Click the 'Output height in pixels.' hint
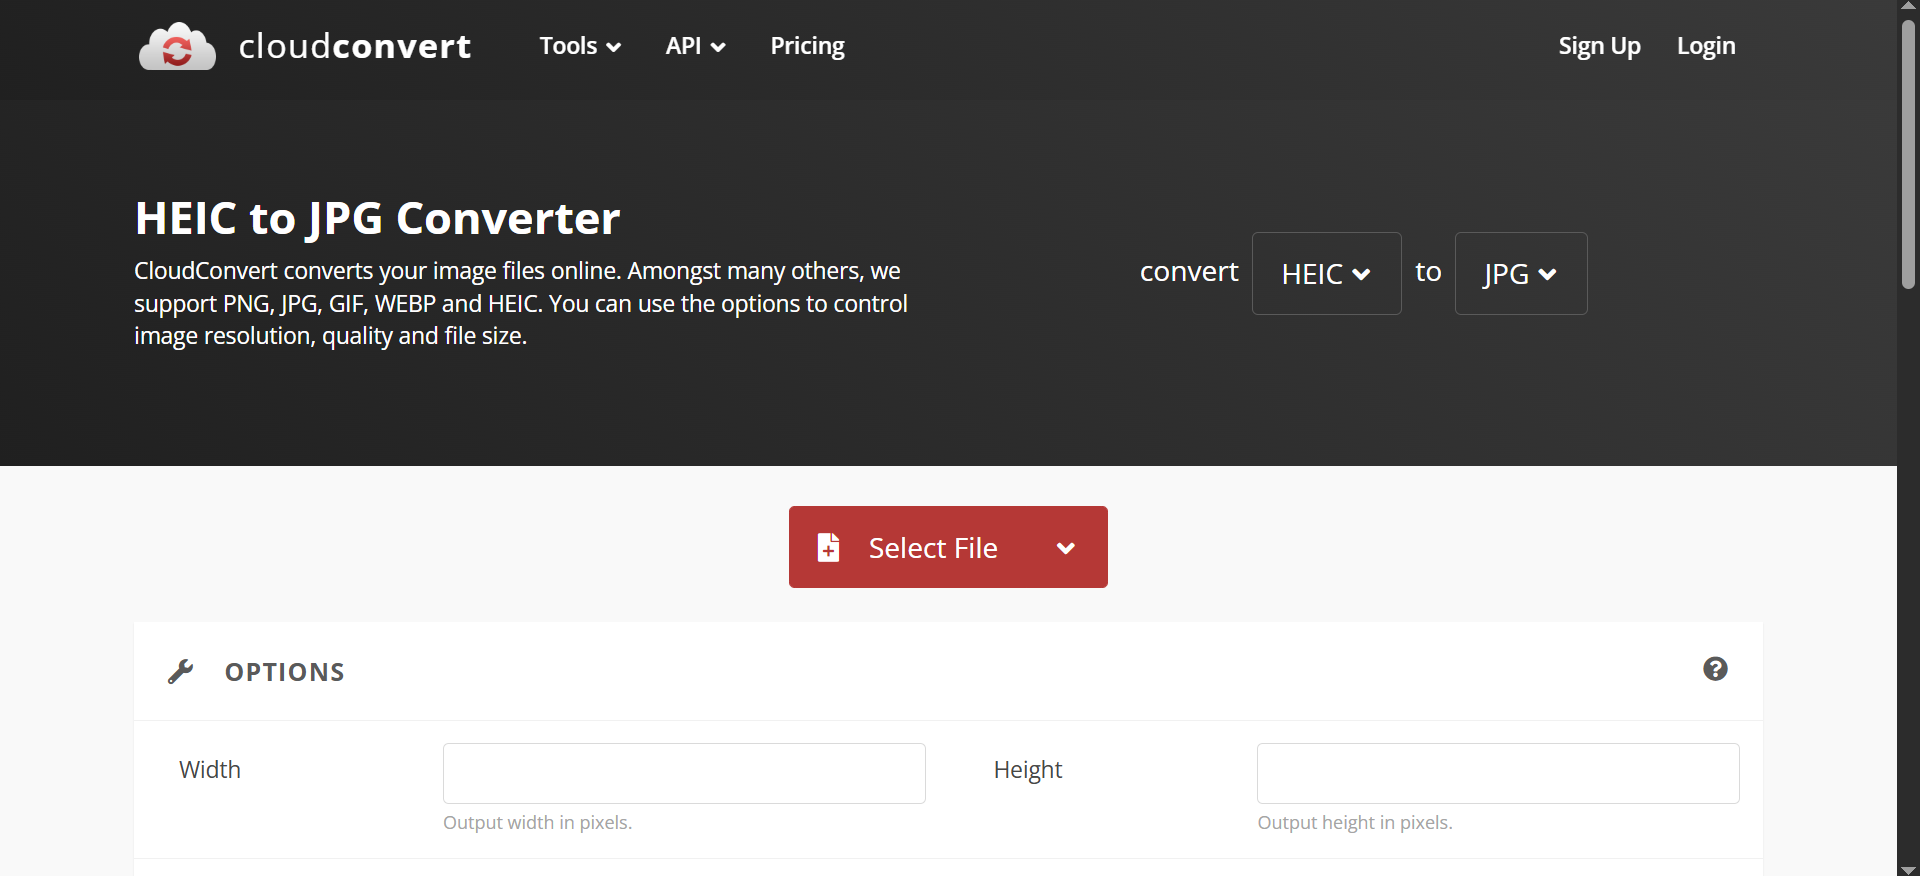The width and height of the screenshot is (1920, 876). tap(1355, 822)
